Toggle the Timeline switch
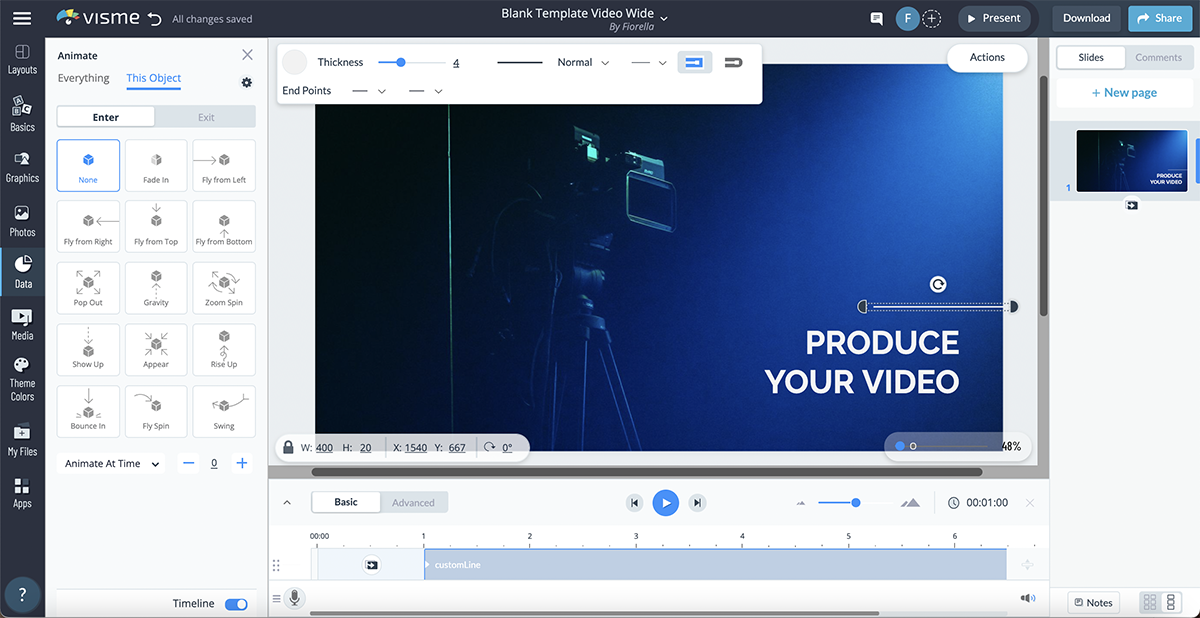This screenshot has height=618, width=1200. 236,604
